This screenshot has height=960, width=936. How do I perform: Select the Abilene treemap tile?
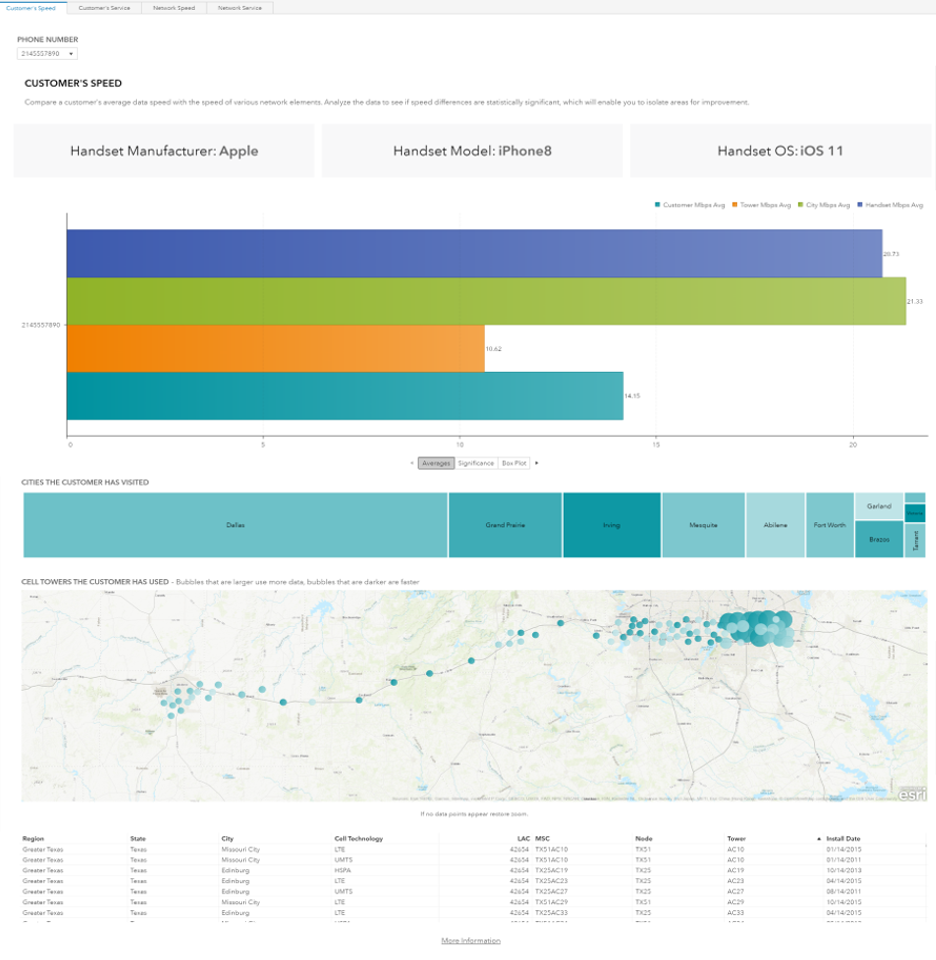point(775,525)
